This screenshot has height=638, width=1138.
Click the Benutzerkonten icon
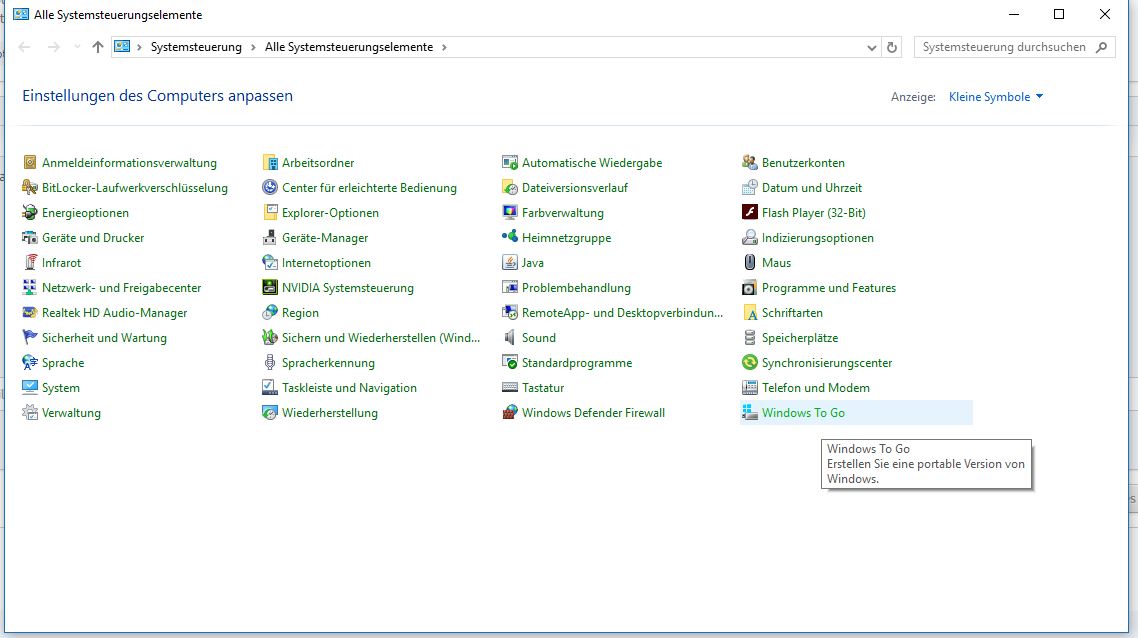click(750, 163)
